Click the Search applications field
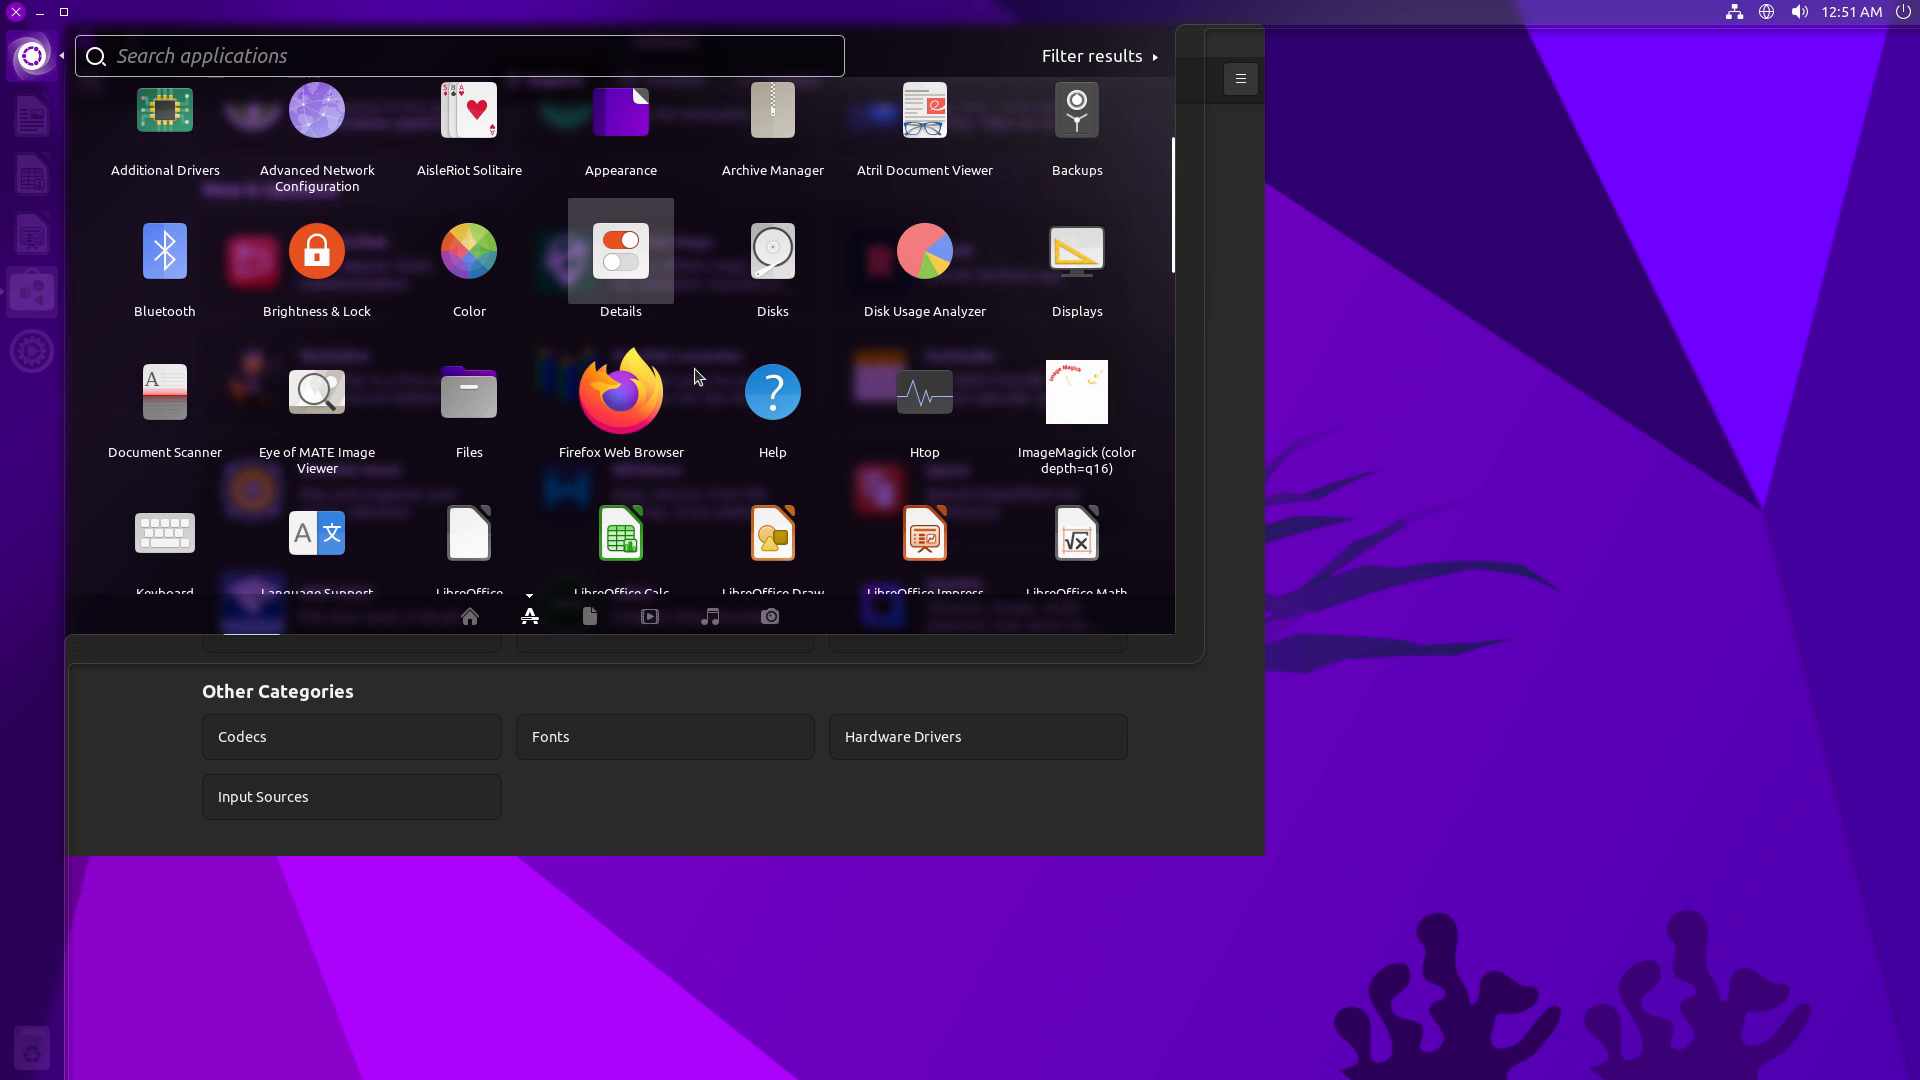 tap(460, 56)
